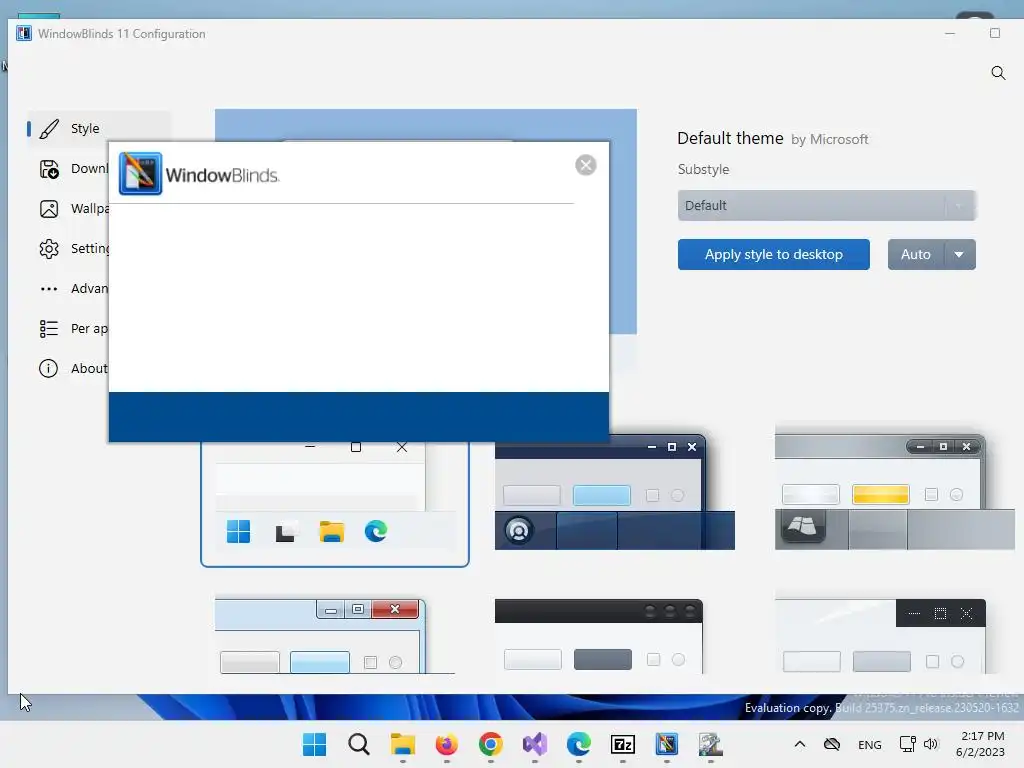Screen dimensions: 1024x768
Task: Open Microsoft Edge from taskbar
Action: pos(579,744)
